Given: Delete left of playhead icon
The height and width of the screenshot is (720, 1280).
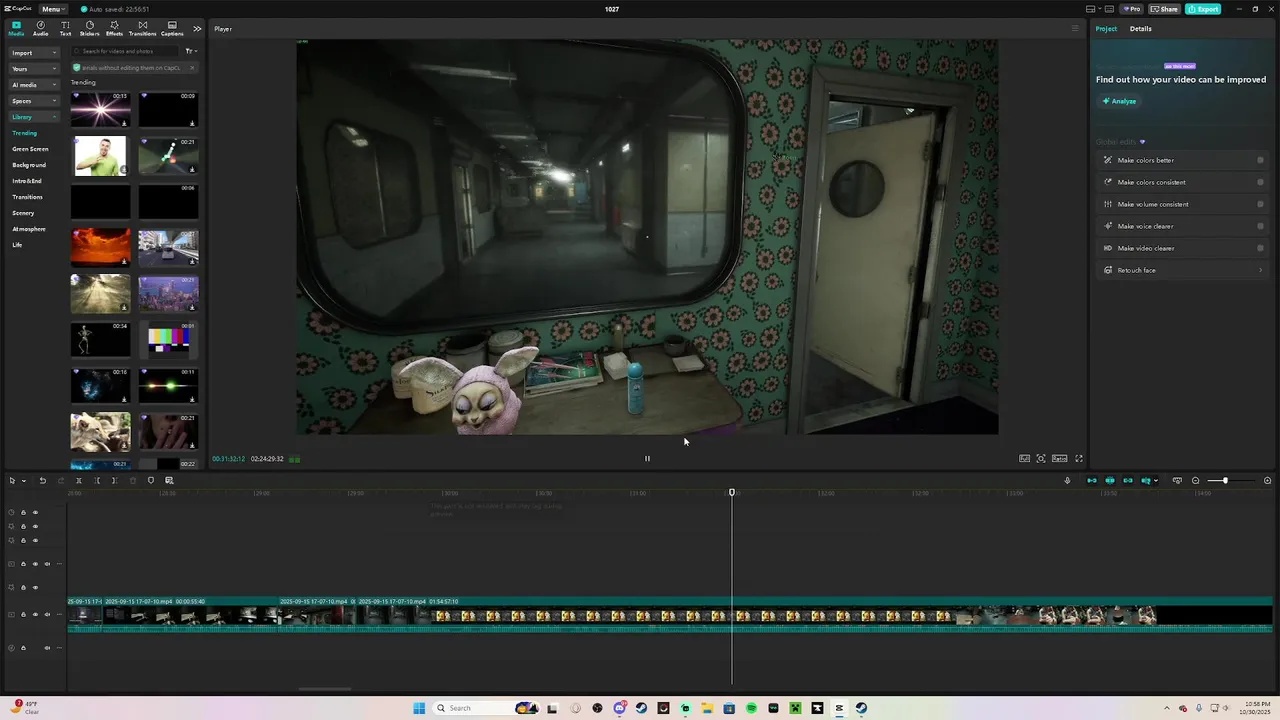Looking at the screenshot, I should click(x=97, y=481).
